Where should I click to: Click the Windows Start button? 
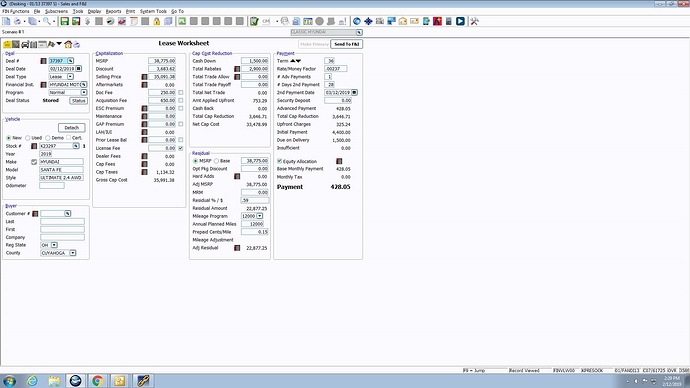(9, 381)
